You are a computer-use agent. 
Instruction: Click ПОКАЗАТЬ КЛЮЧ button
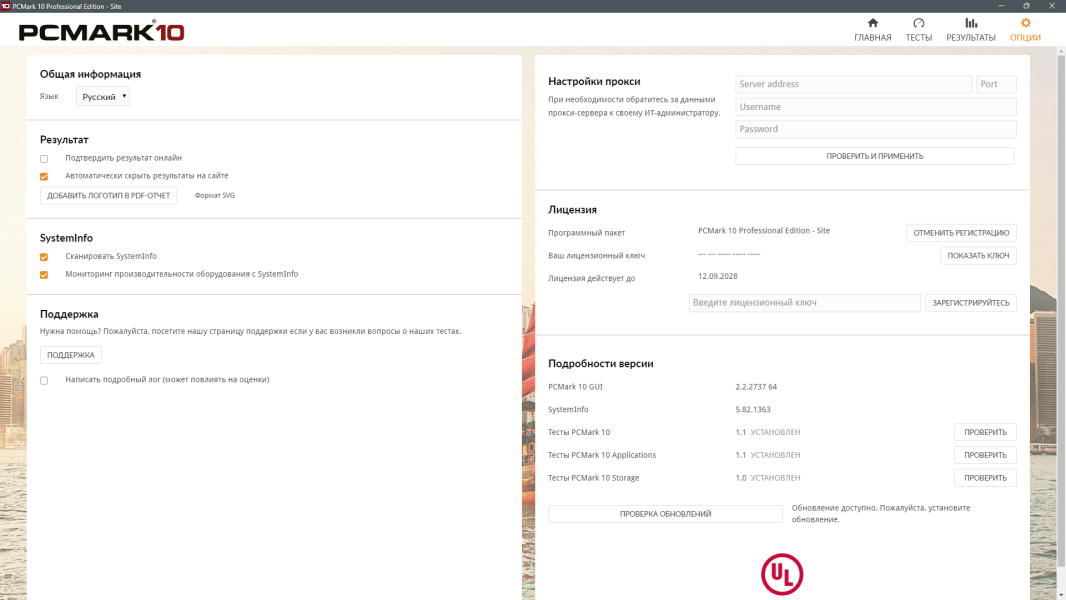coord(978,255)
